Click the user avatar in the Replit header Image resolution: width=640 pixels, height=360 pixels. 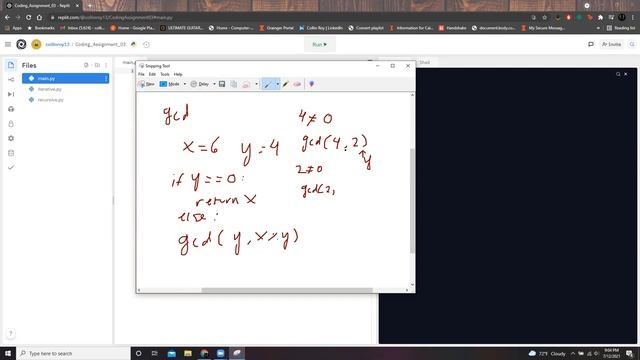coord(36,44)
